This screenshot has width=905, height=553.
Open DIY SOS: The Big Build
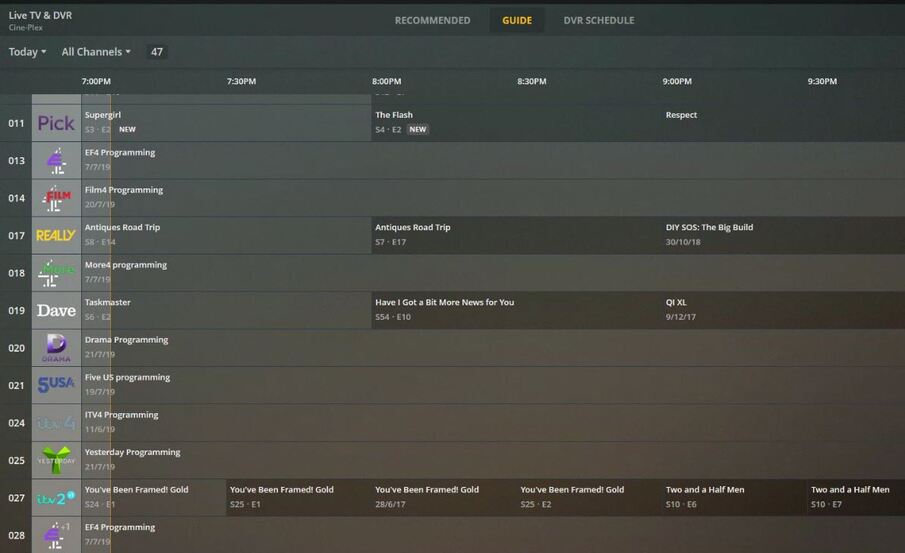pos(783,236)
